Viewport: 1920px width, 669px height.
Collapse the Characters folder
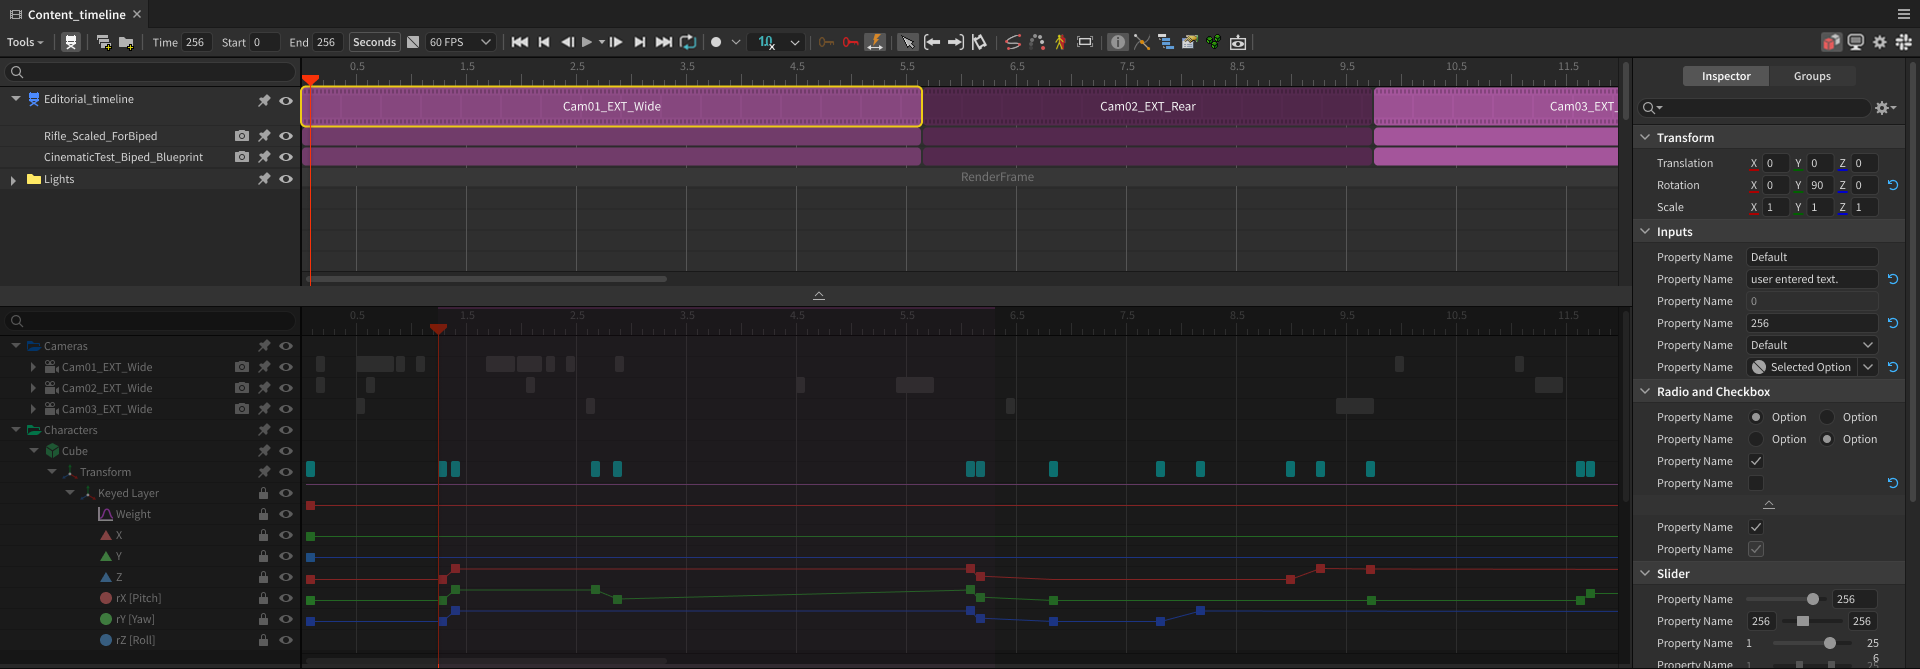click(x=16, y=430)
